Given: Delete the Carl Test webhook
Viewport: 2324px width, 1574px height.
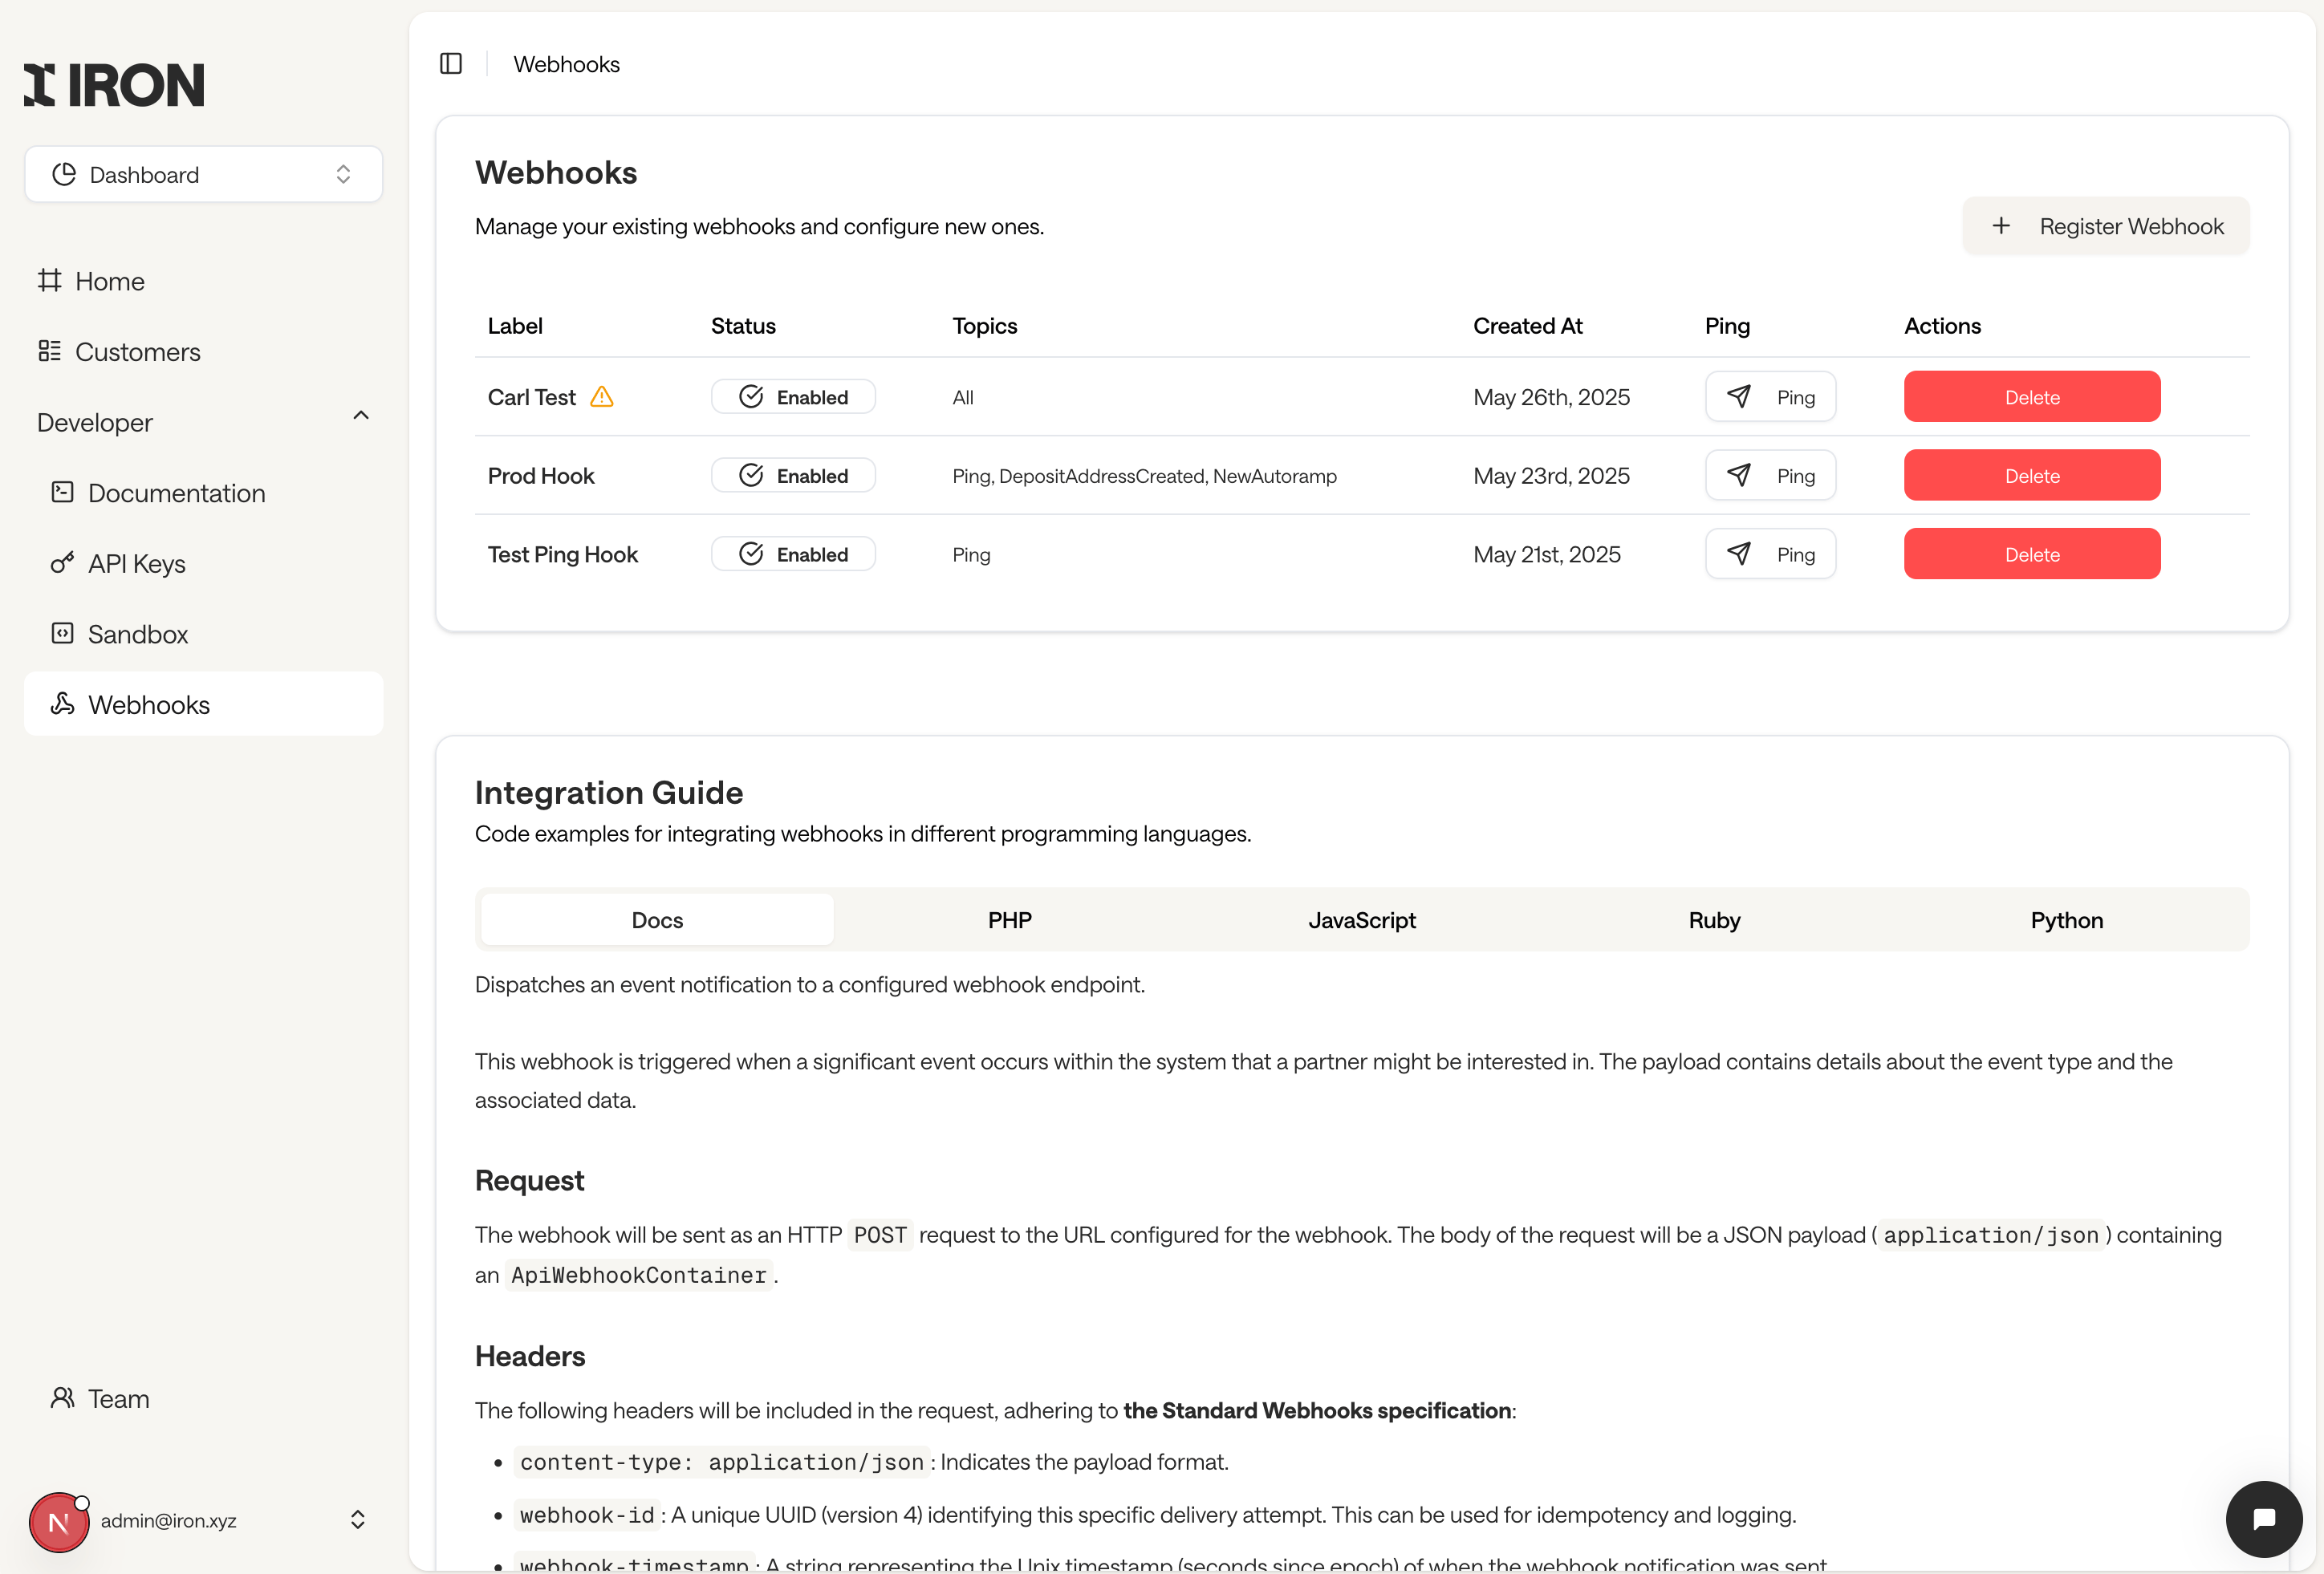Looking at the screenshot, I should click(x=2032, y=397).
